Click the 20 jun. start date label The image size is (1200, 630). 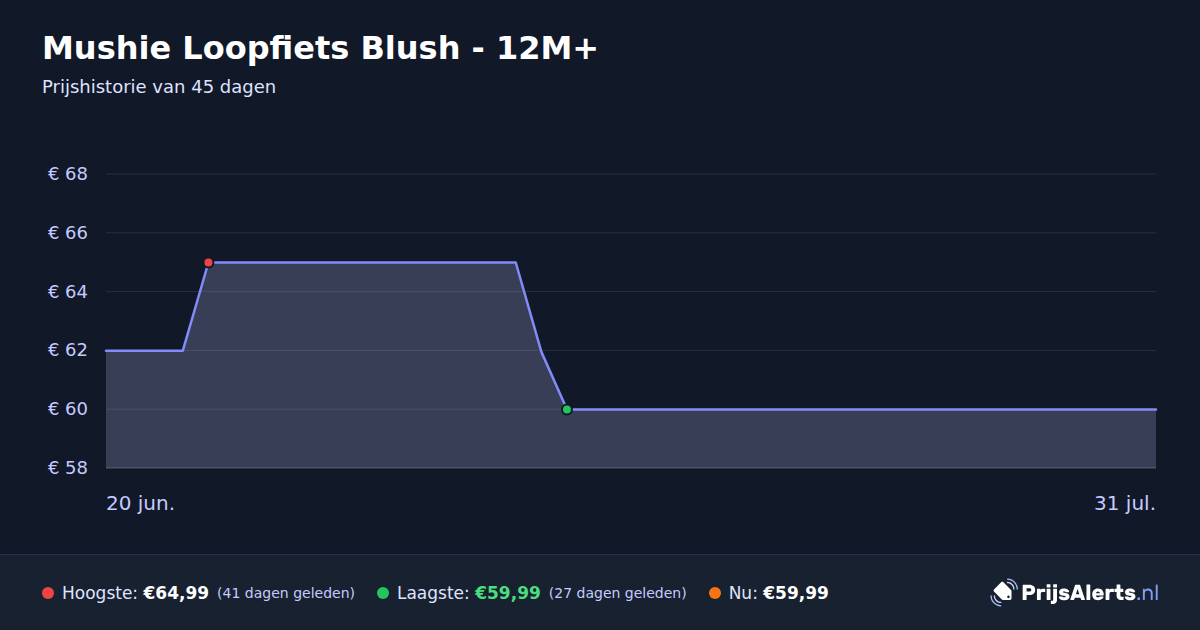[x=141, y=503]
